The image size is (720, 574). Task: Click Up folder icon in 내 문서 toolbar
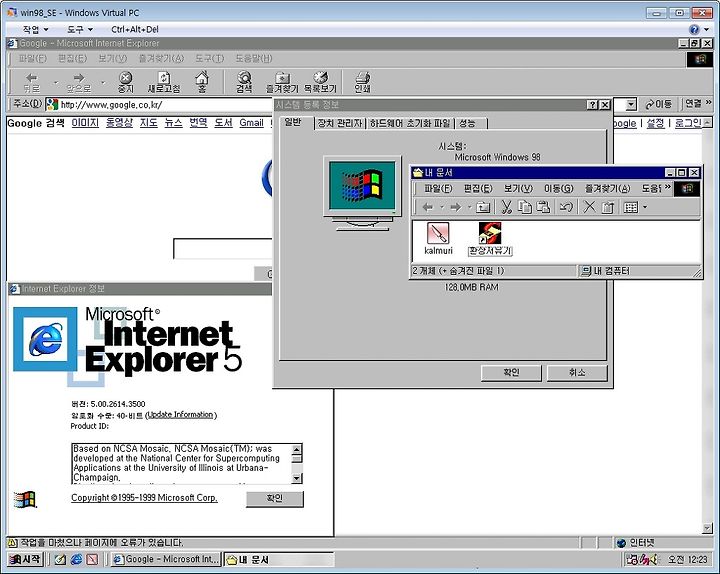pos(483,208)
